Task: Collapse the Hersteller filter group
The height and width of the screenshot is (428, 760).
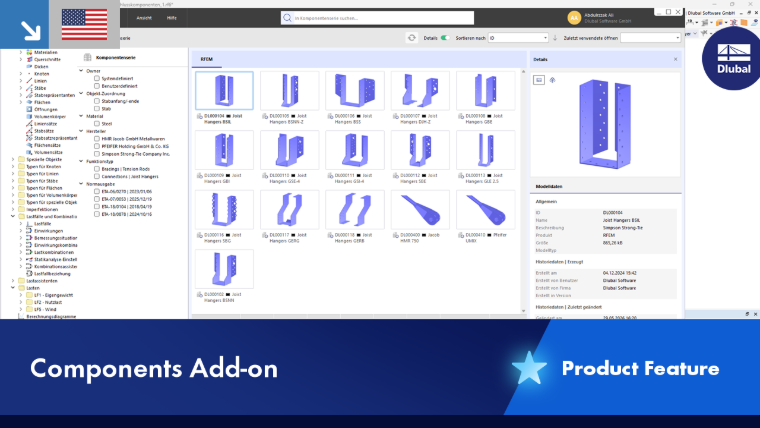Action: 81,131
